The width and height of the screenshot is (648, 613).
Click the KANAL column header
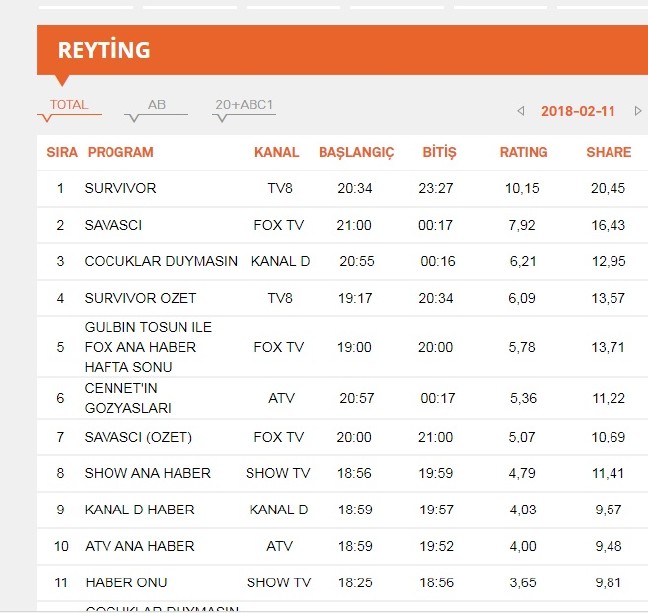[276, 153]
